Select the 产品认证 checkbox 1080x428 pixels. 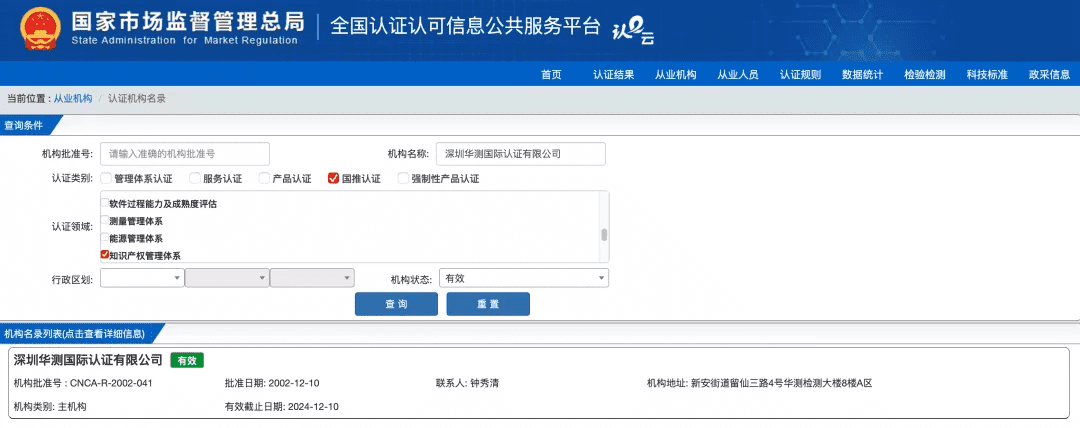click(x=265, y=179)
